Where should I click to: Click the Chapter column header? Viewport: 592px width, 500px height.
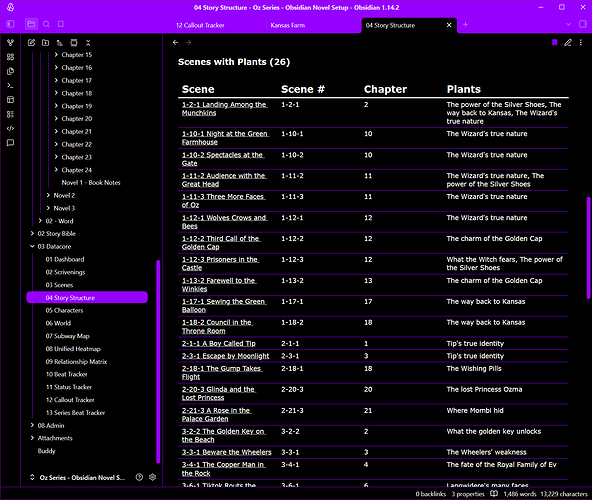click(x=385, y=90)
